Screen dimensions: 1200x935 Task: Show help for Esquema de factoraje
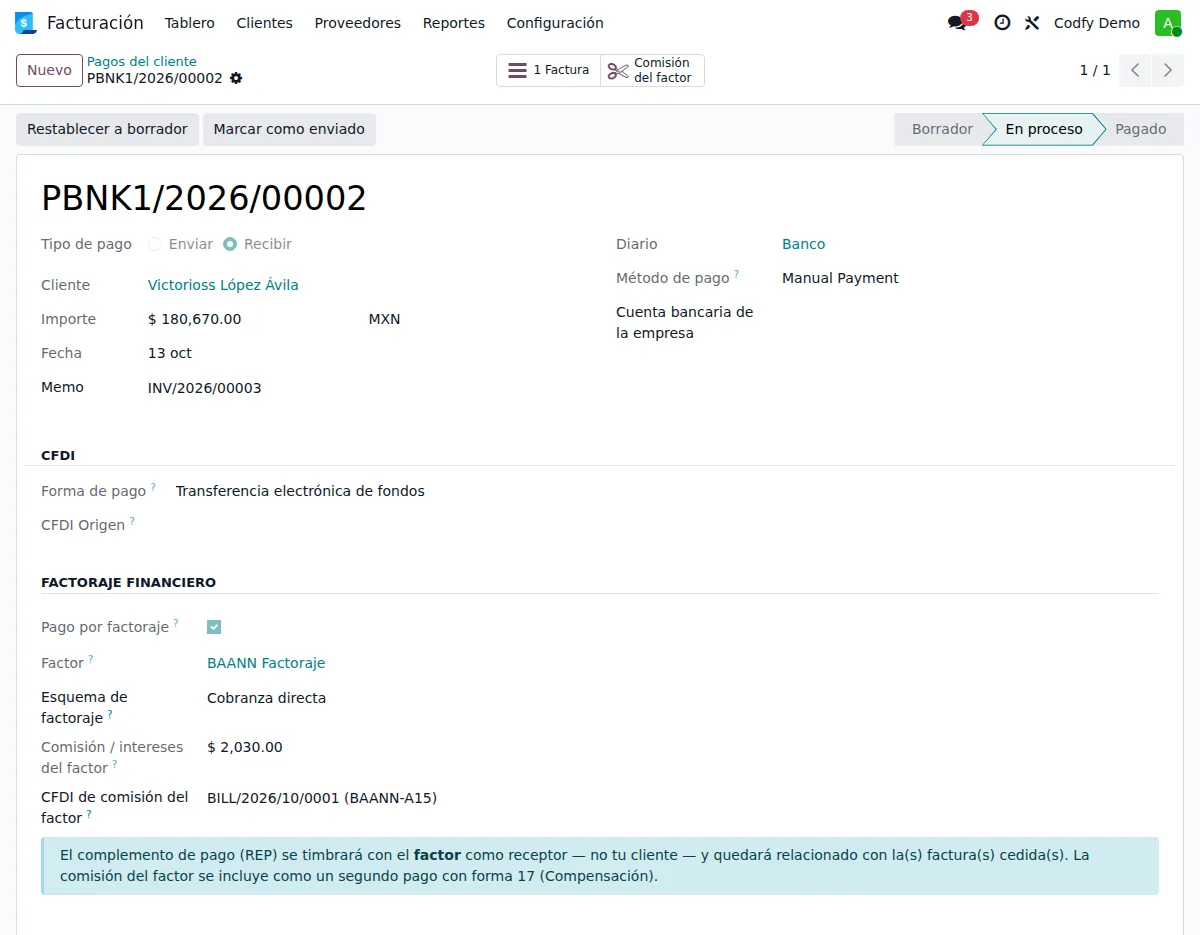[x=110, y=713]
